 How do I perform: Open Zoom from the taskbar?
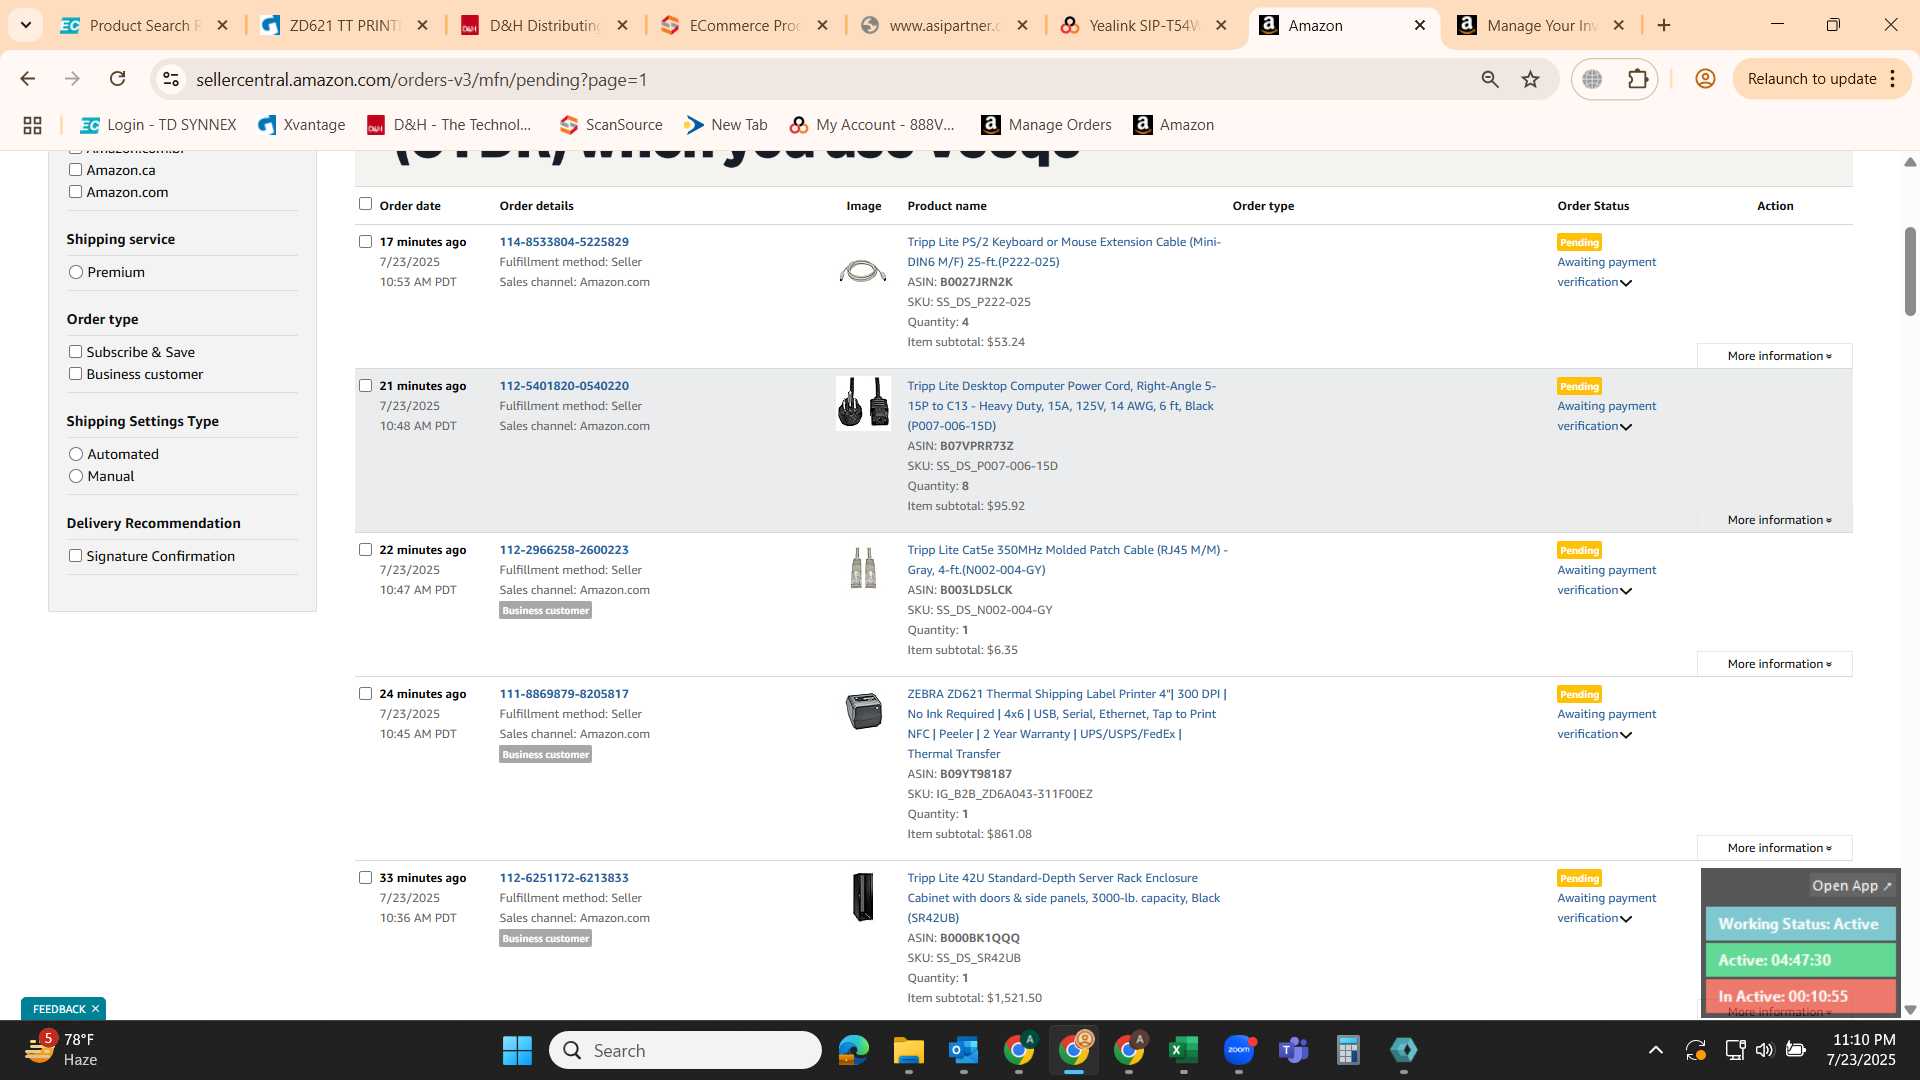(x=1238, y=1050)
